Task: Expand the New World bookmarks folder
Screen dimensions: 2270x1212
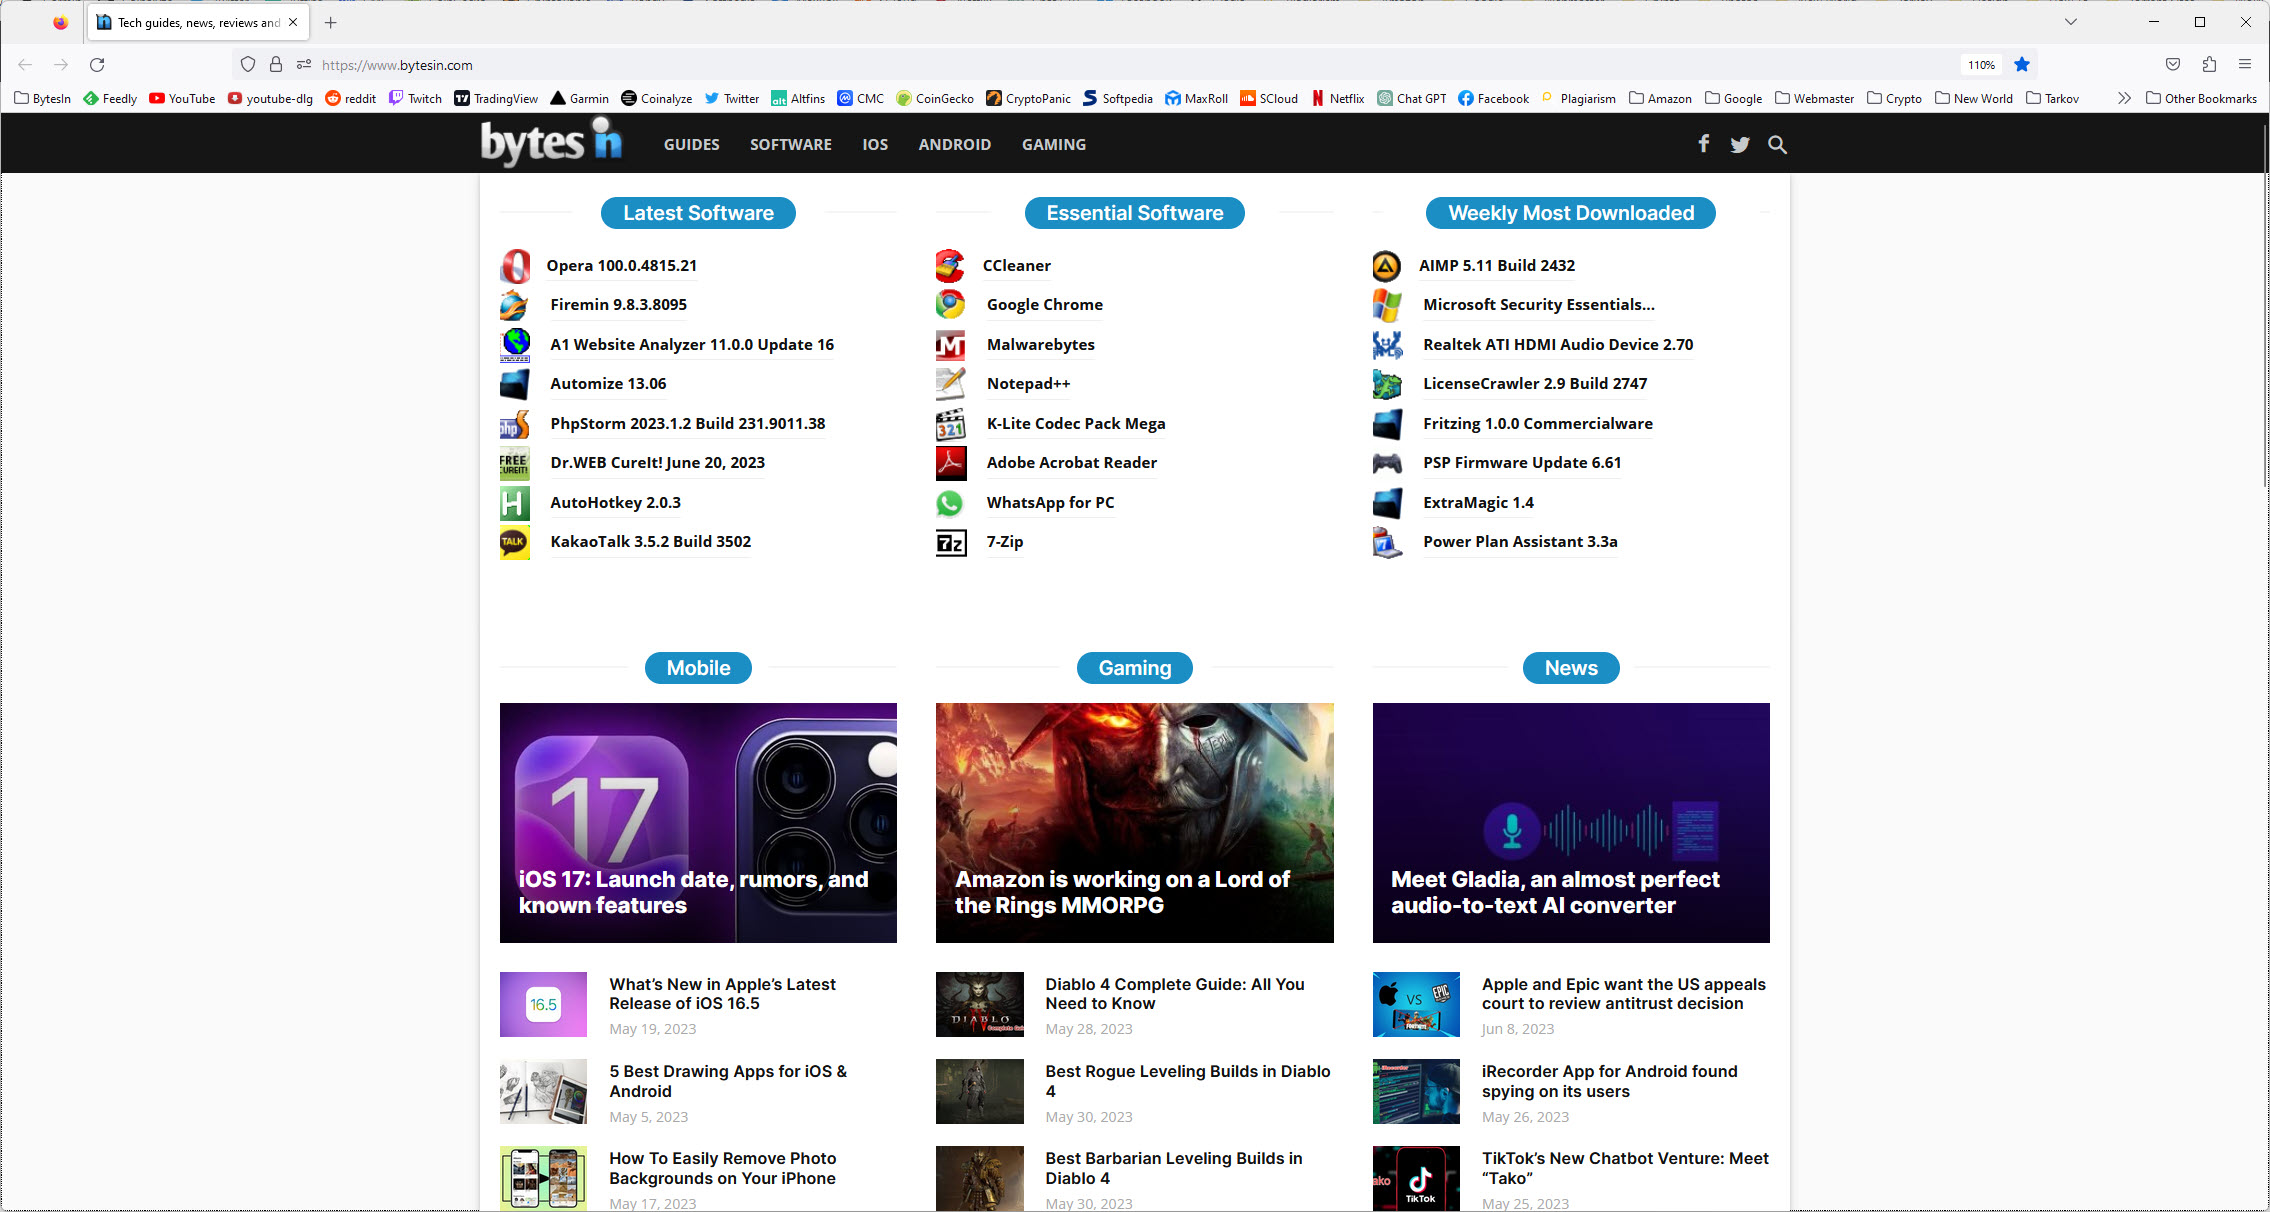Action: (x=1974, y=98)
